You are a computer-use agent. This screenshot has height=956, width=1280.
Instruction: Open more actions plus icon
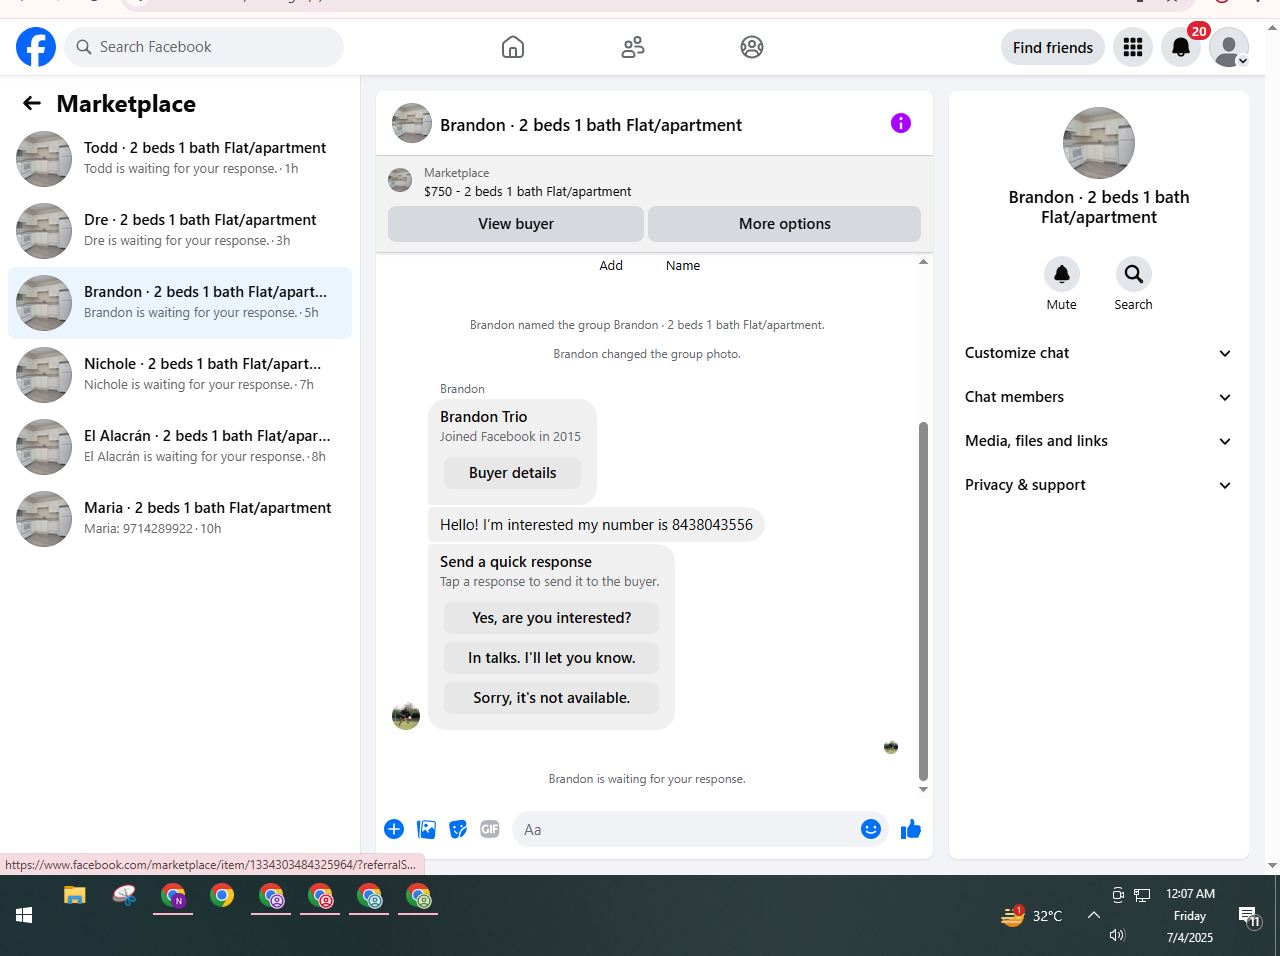pyautogui.click(x=394, y=829)
